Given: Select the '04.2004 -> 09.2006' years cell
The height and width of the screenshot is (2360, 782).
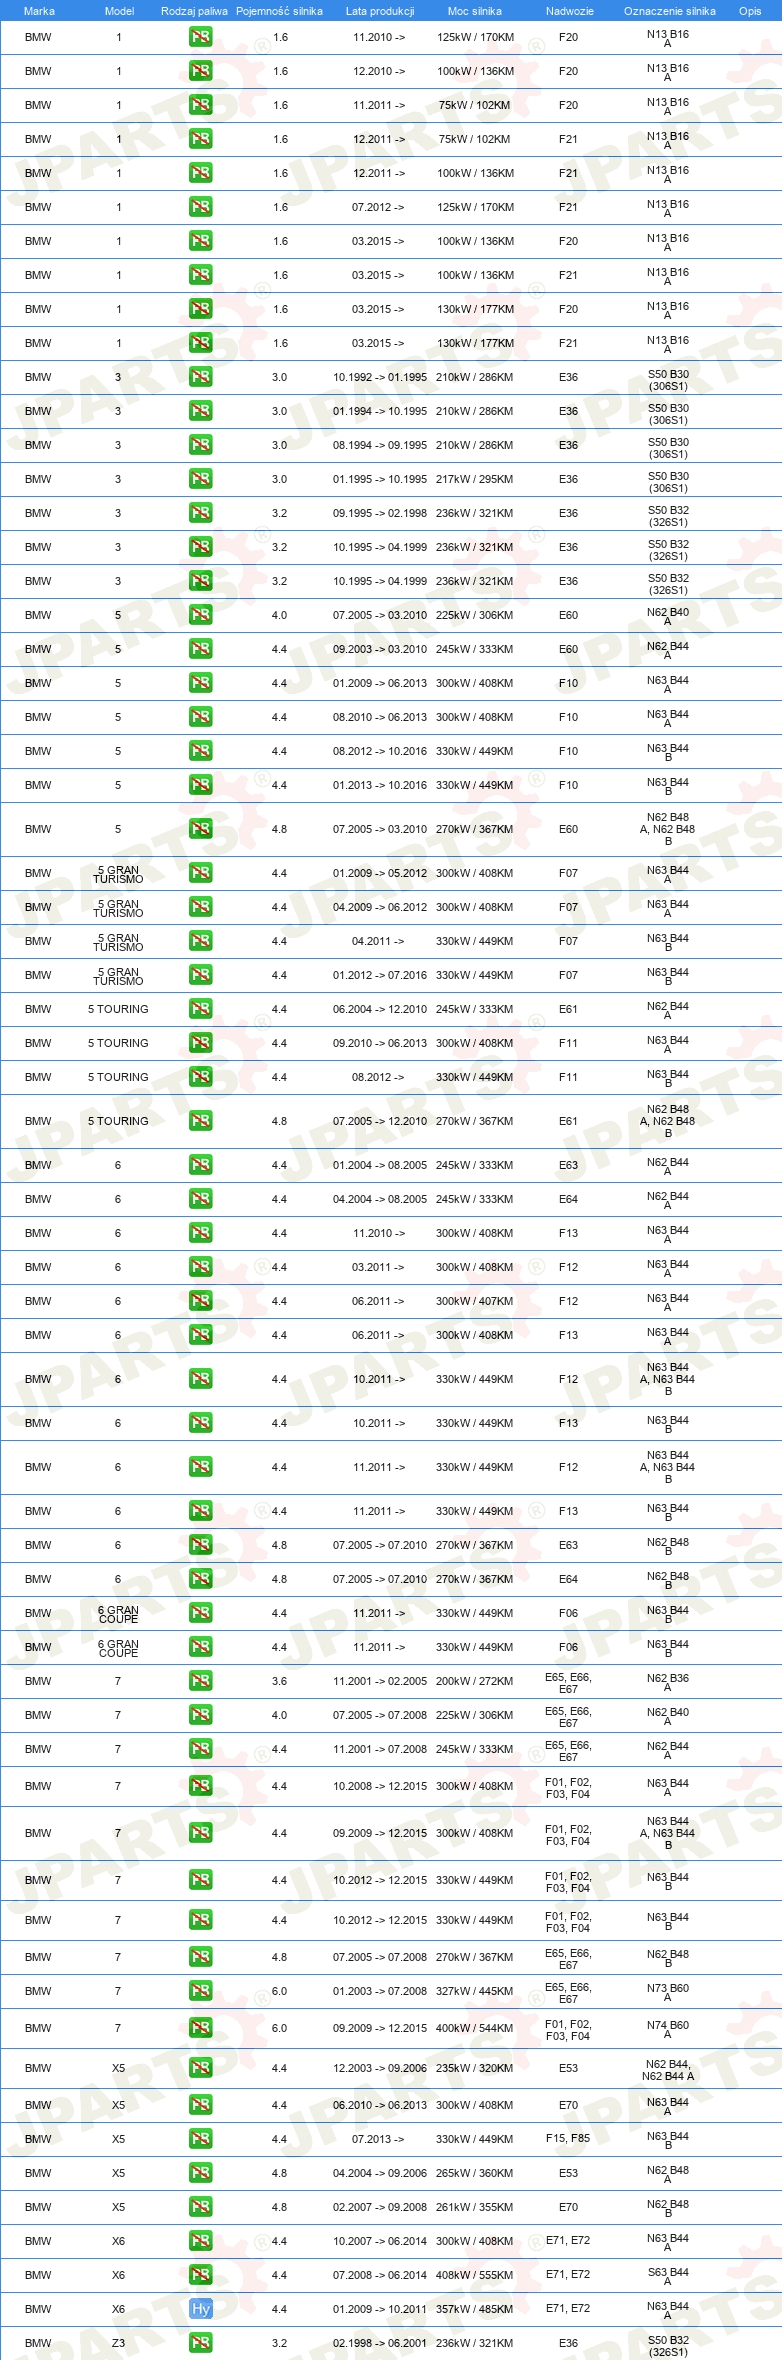Looking at the screenshot, I should (x=380, y=2173).
